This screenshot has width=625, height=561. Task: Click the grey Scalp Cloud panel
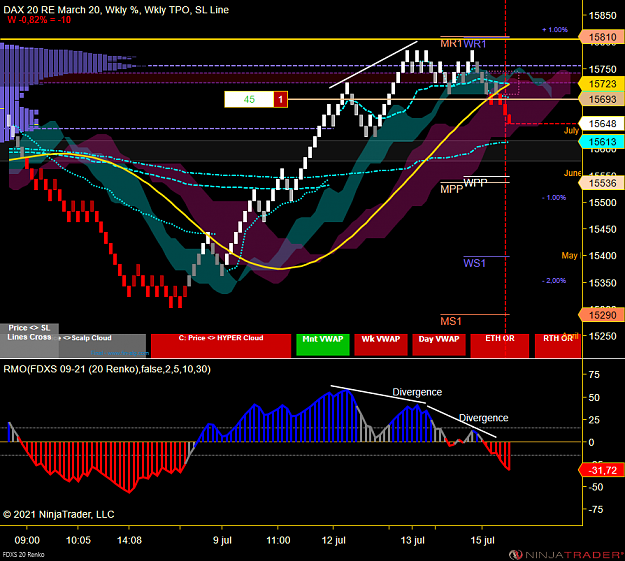pos(102,345)
